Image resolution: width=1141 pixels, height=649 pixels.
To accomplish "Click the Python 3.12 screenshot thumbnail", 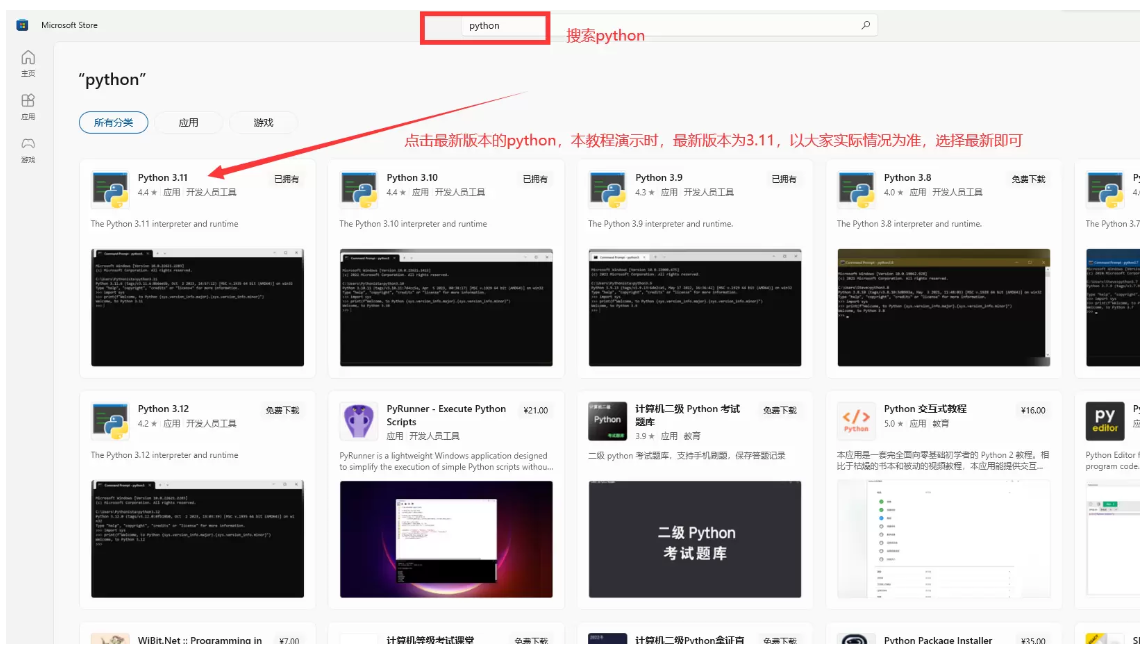I will (x=197, y=539).
